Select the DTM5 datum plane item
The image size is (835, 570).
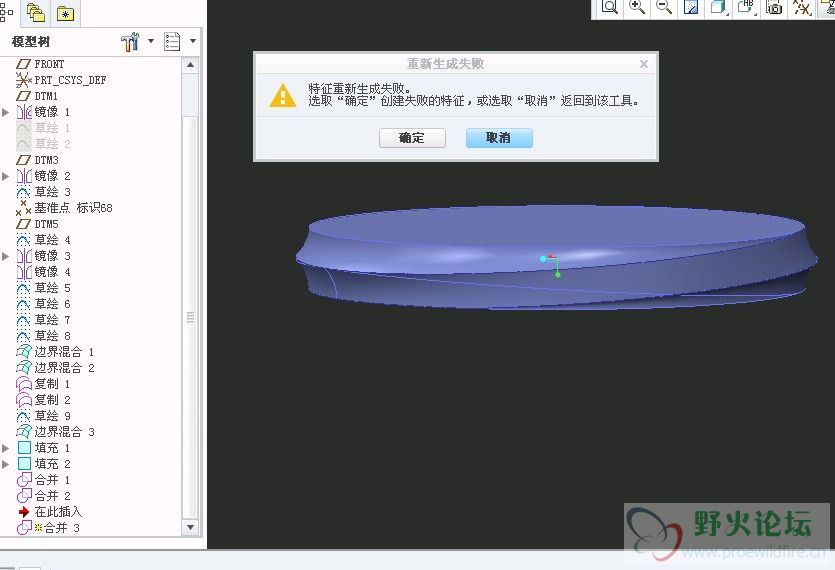(x=37, y=224)
